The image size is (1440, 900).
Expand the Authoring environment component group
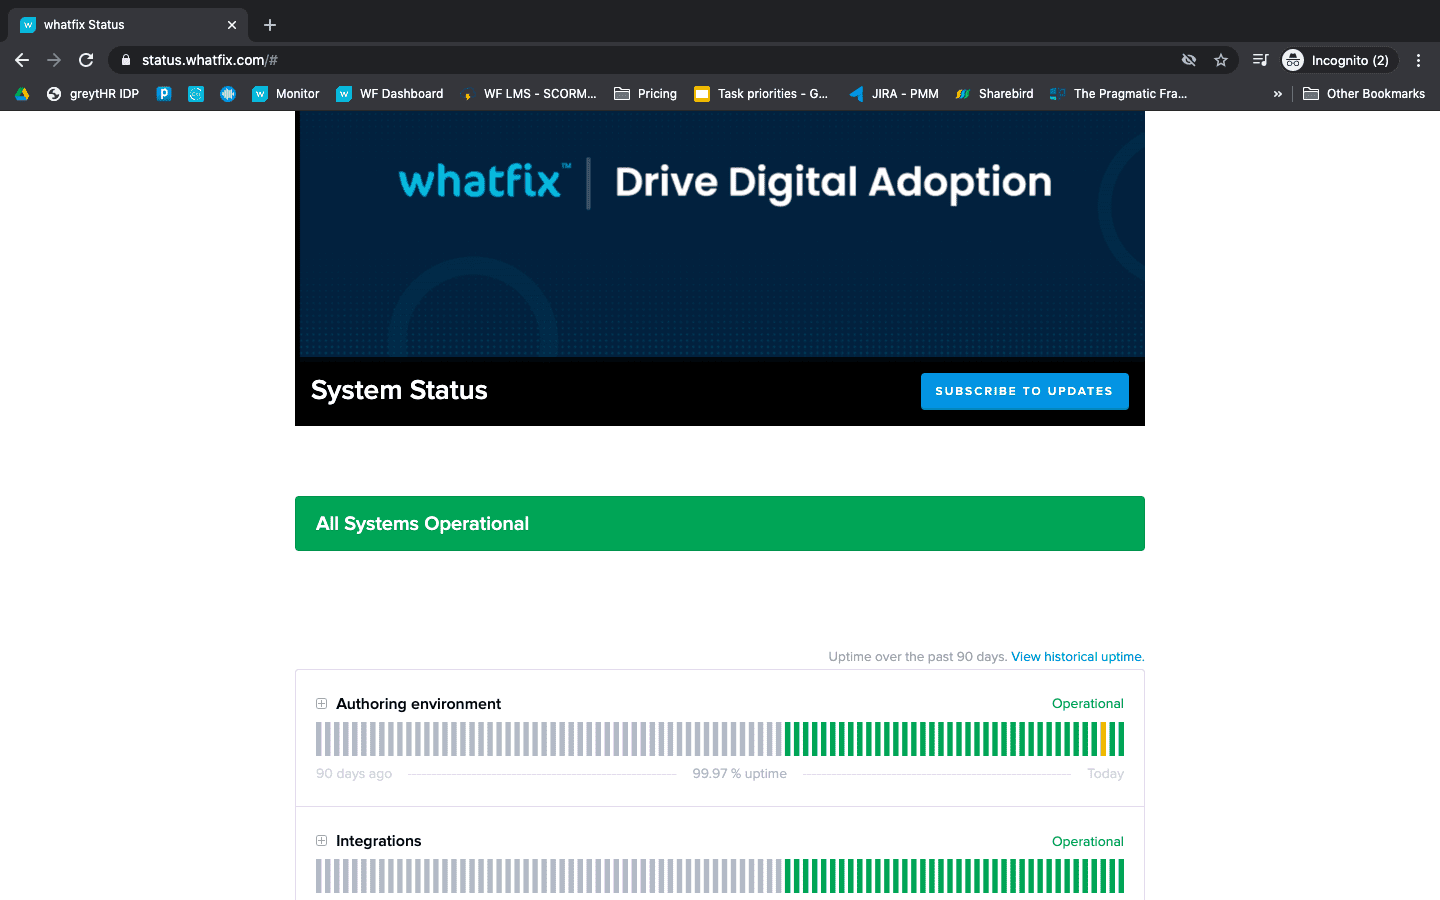pyautogui.click(x=321, y=704)
